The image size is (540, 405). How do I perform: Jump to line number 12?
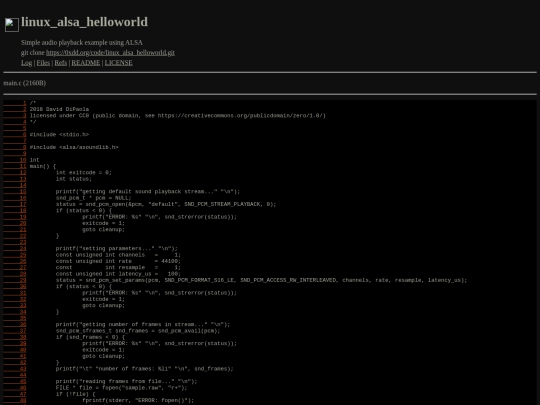tap(15, 173)
